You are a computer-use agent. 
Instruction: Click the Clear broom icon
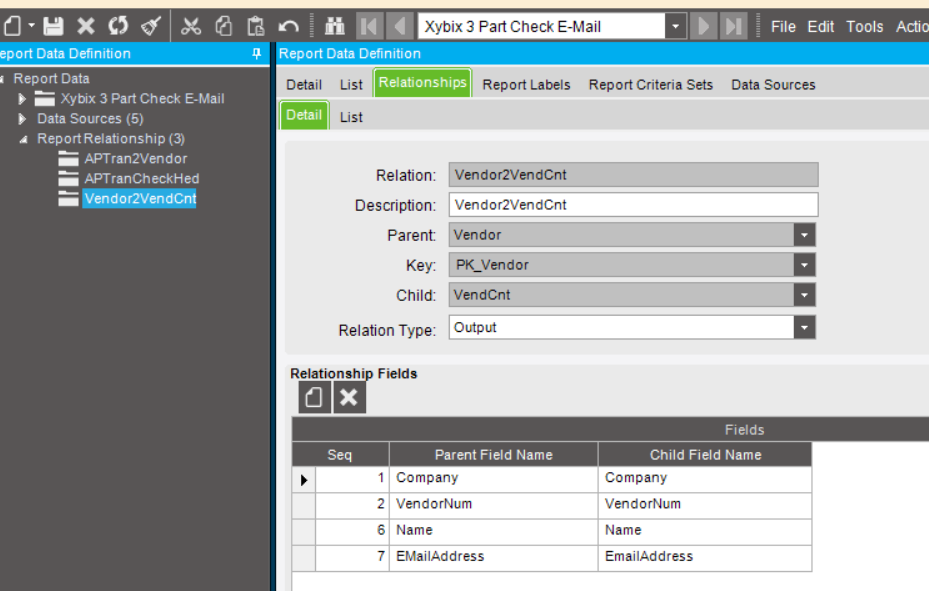pyautogui.click(x=150, y=26)
